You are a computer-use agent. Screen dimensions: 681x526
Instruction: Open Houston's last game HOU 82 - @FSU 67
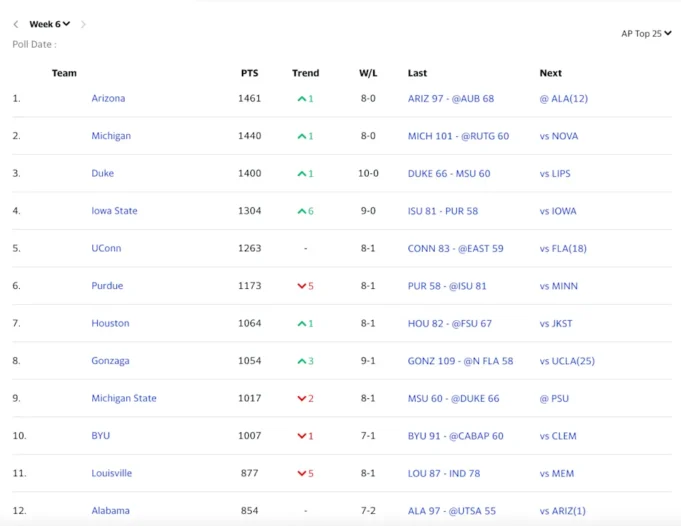(x=450, y=323)
